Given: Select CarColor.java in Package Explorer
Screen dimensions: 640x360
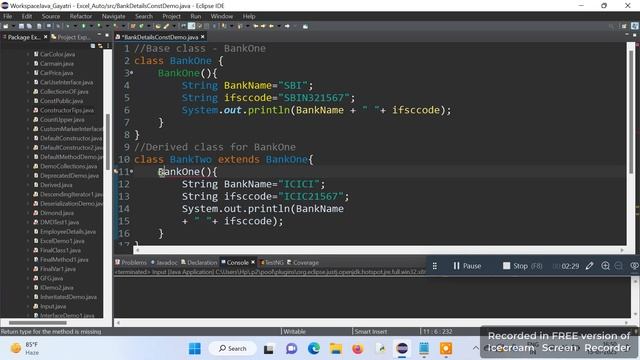Looking at the screenshot, I should (x=57, y=54).
